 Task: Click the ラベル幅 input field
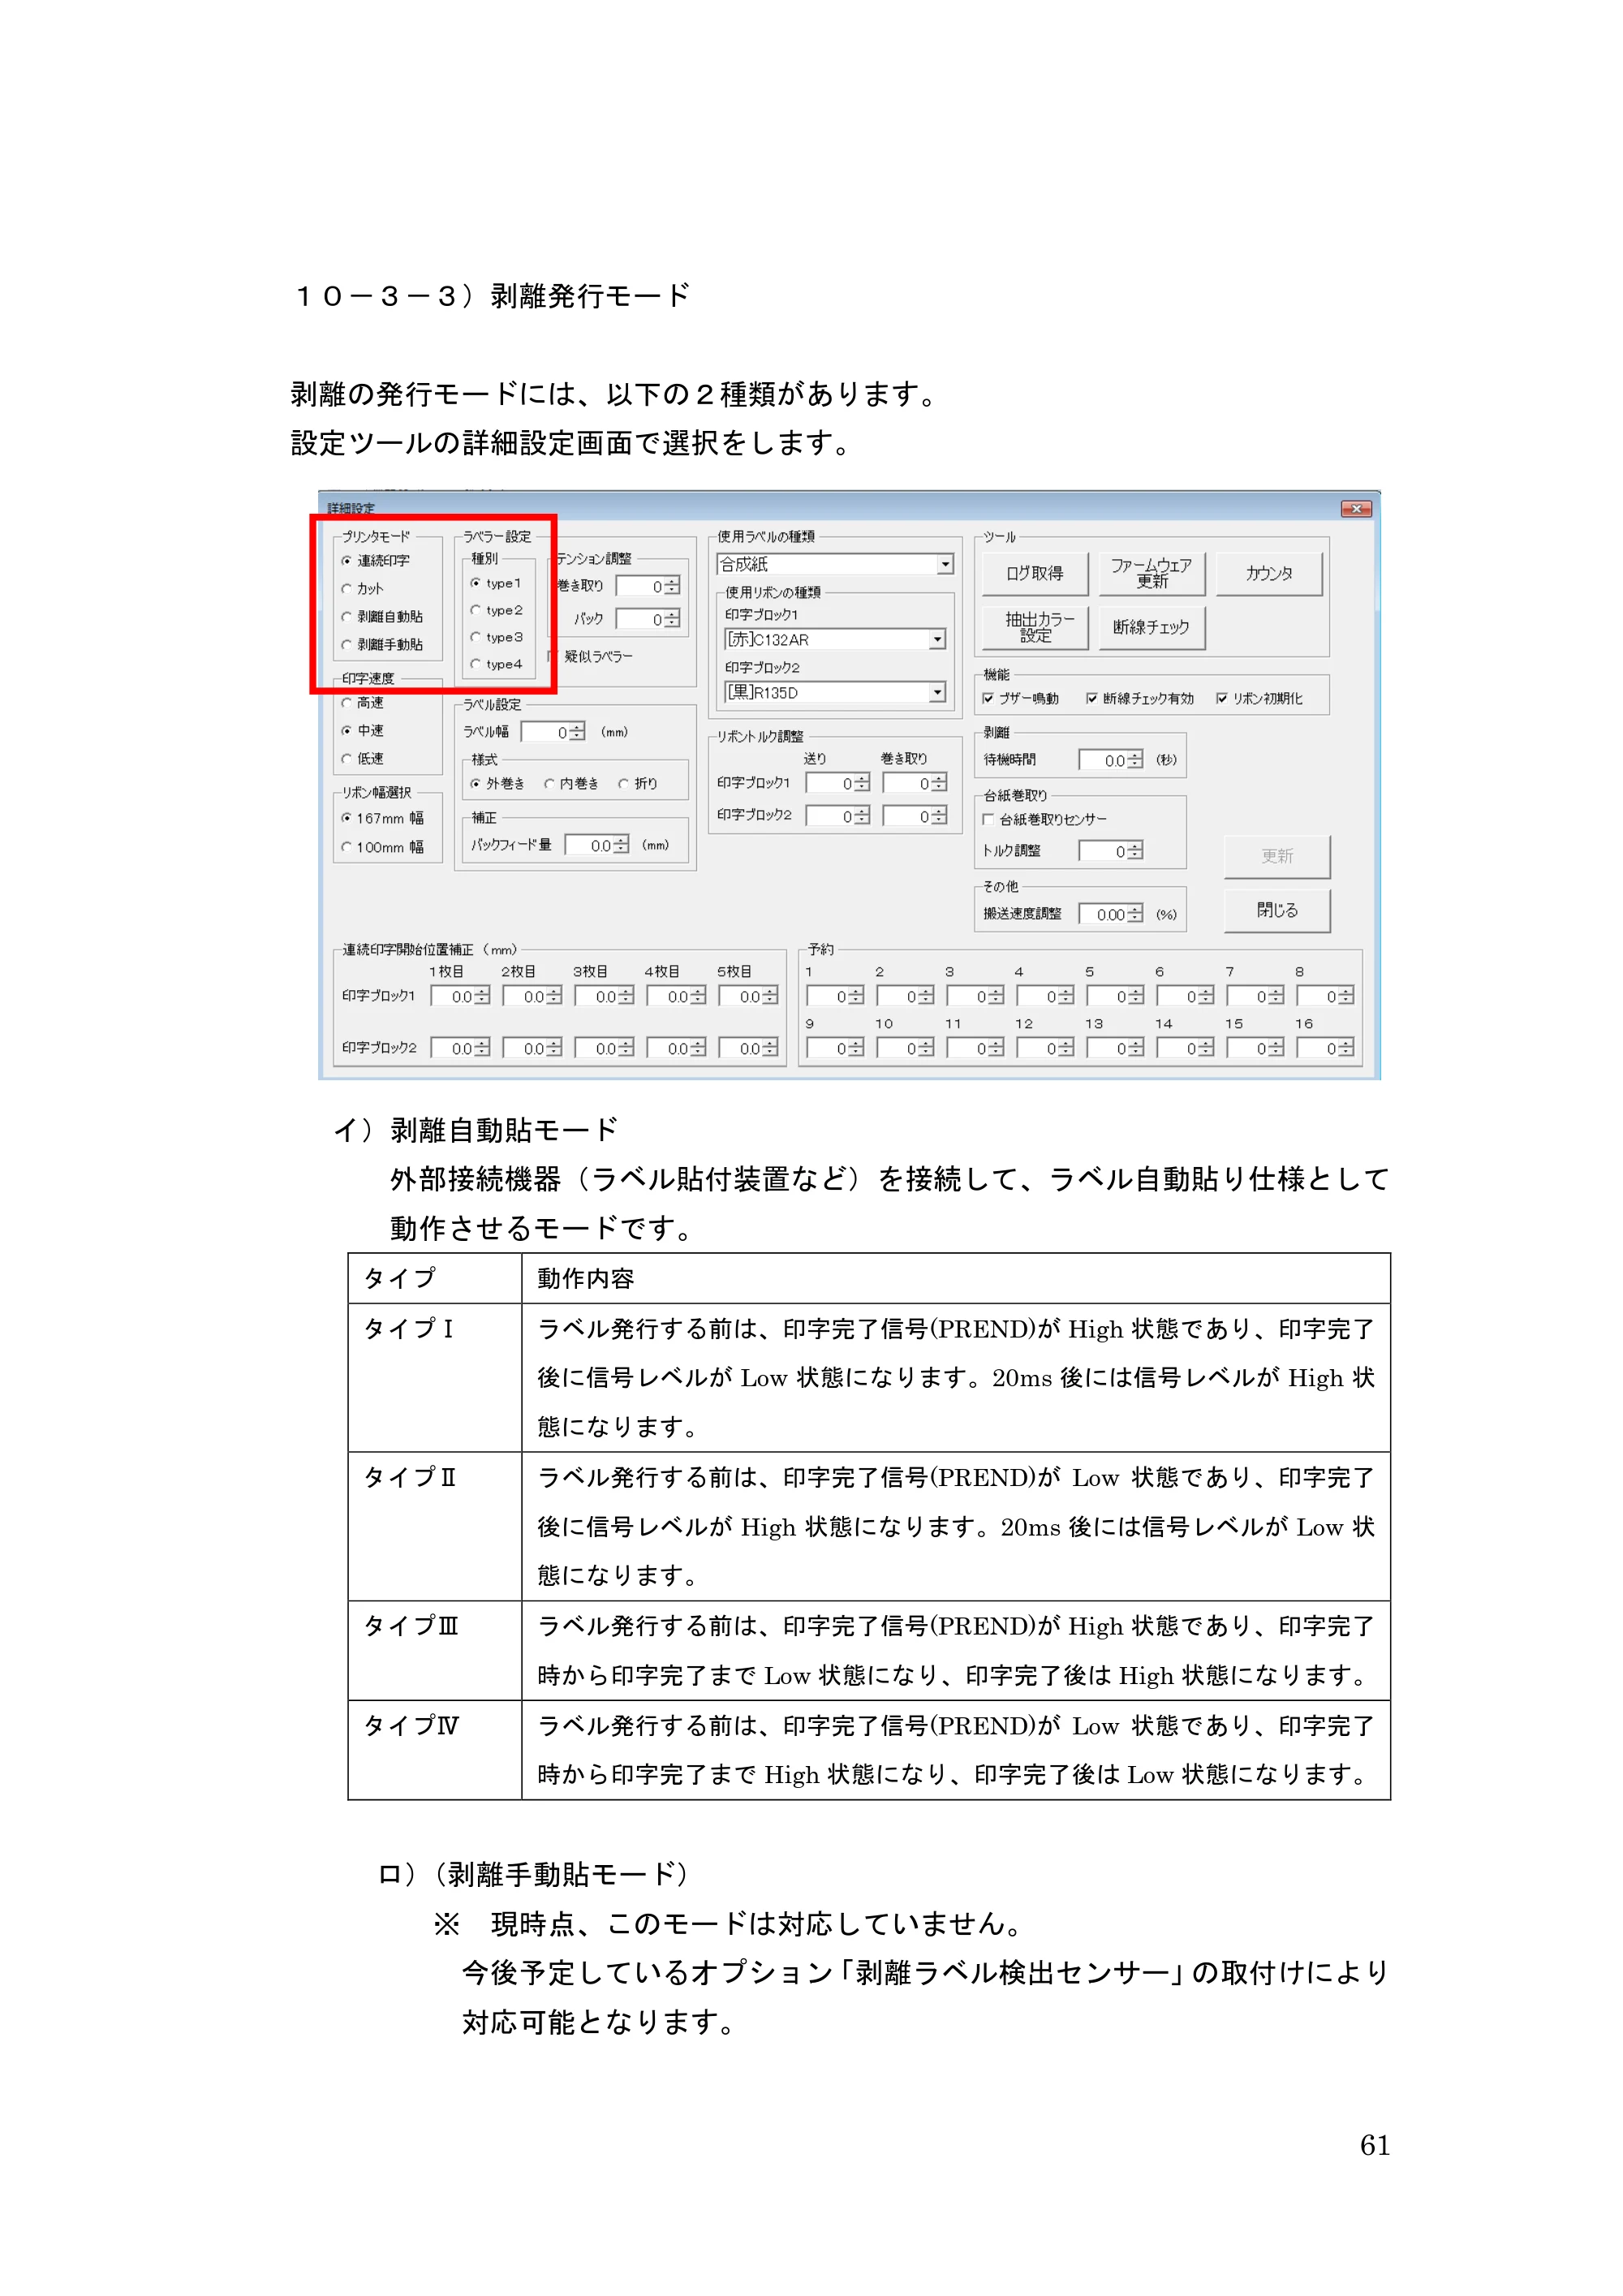pyautogui.click(x=554, y=733)
